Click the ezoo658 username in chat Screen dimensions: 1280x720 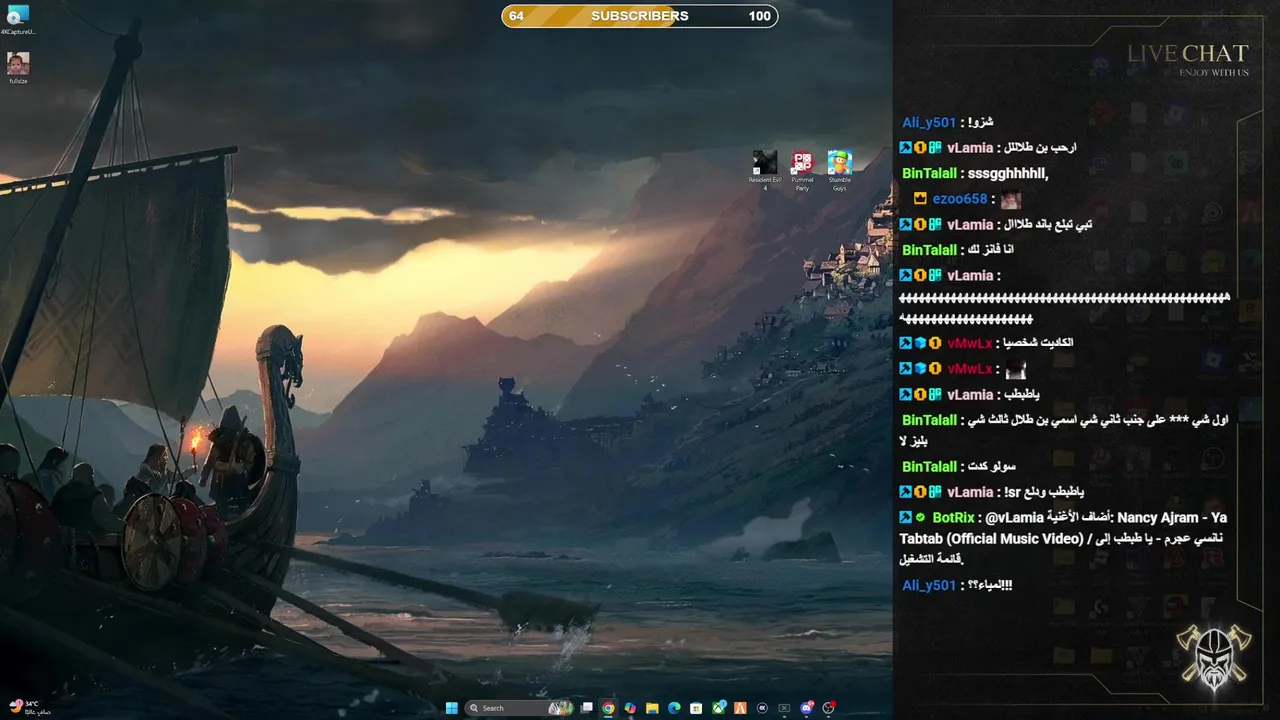[x=959, y=199]
